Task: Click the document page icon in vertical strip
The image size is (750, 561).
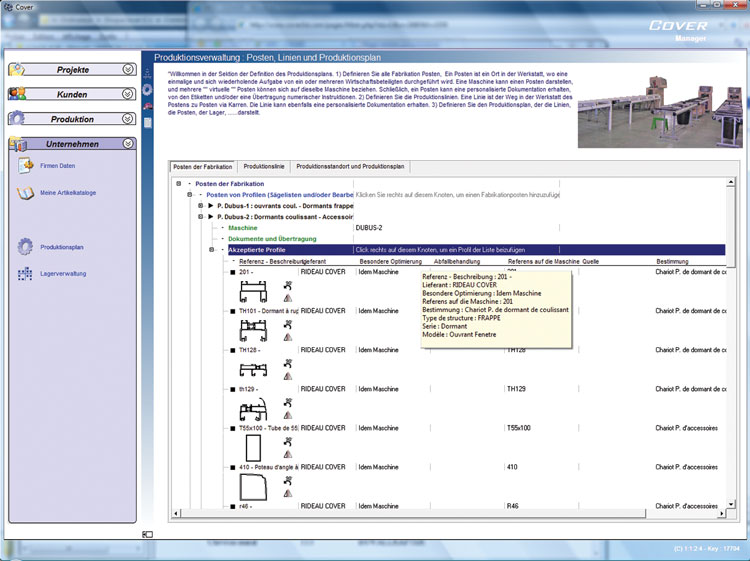Action: pyautogui.click(x=148, y=123)
